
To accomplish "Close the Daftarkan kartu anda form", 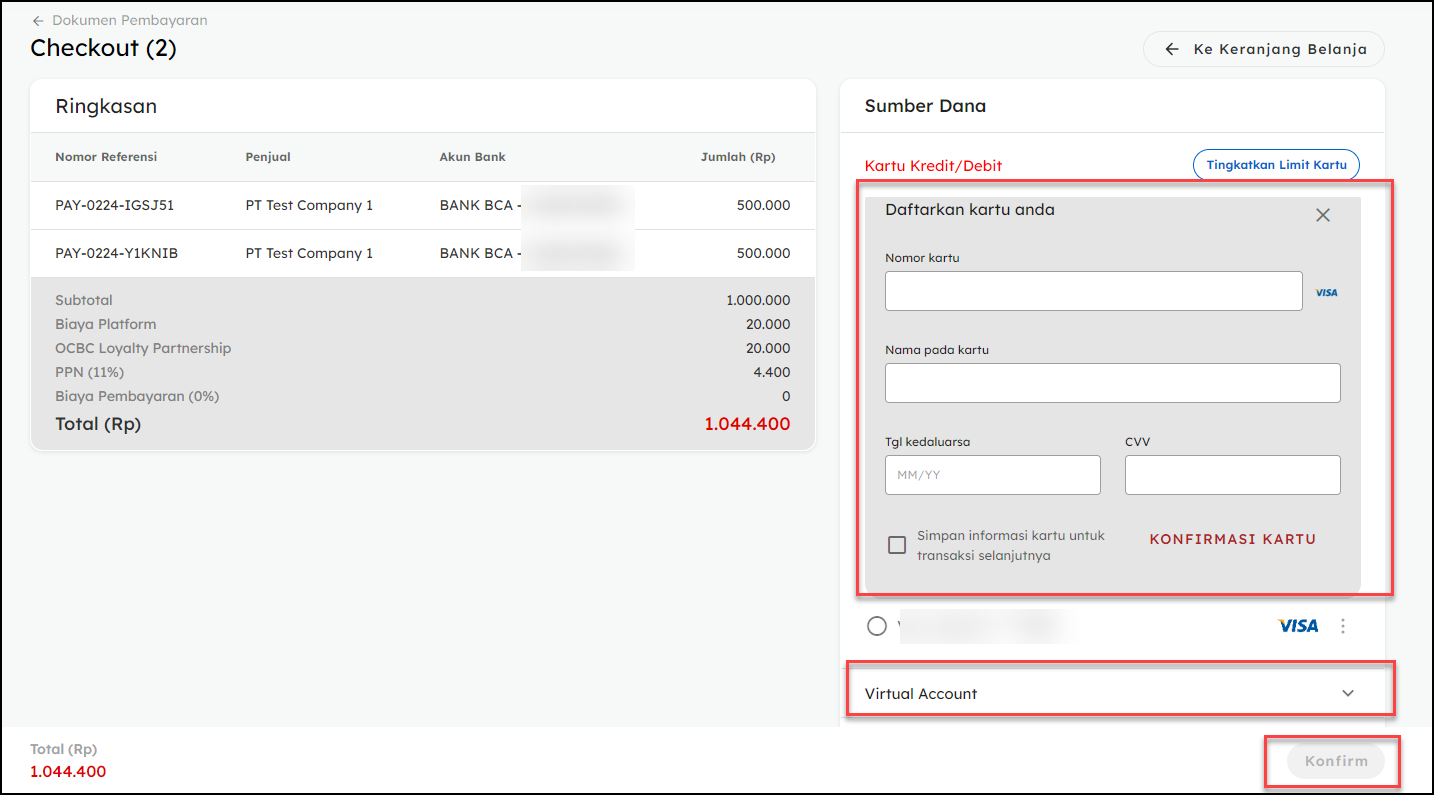I will tap(1322, 215).
